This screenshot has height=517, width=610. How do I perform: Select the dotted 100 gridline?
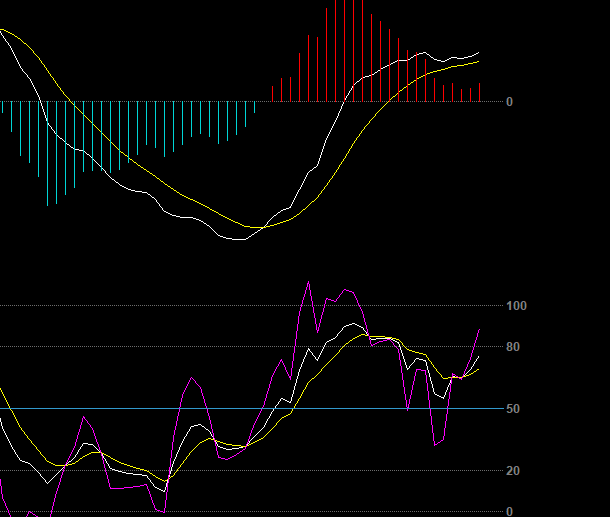pyautogui.click(x=150, y=306)
